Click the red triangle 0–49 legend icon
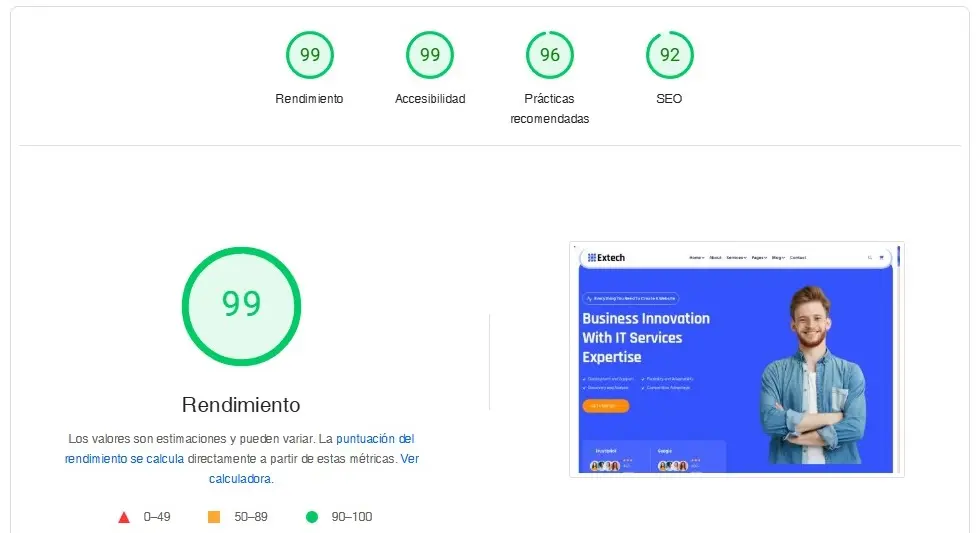 pos(124,517)
